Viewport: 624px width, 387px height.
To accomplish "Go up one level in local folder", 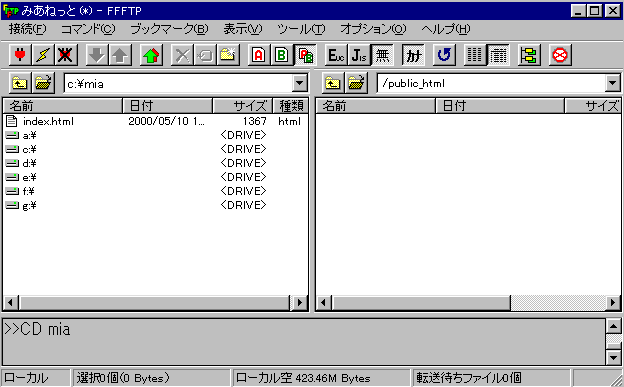I will click(x=20, y=83).
